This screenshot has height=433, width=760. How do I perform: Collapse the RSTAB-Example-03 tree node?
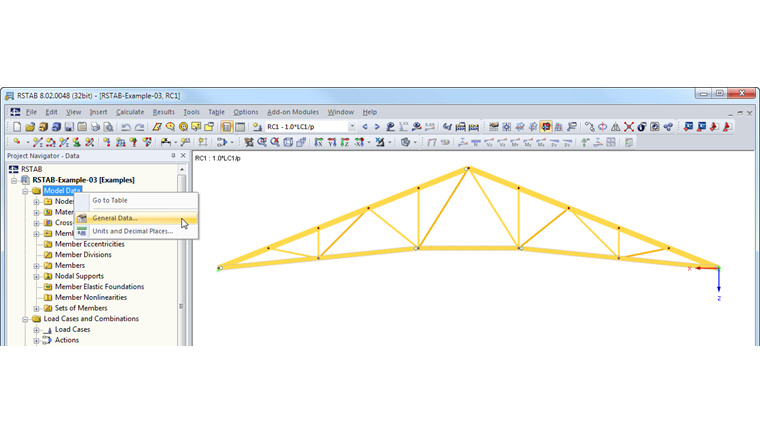tap(14, 180)
